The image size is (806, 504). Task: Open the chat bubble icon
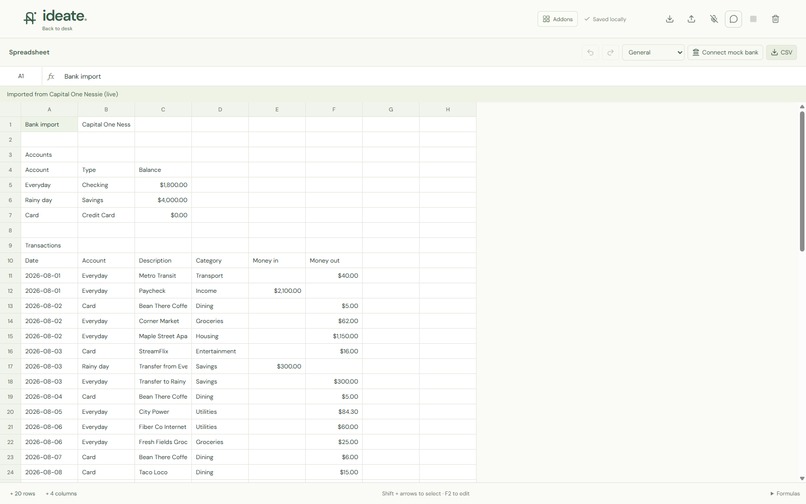point(734,19)
